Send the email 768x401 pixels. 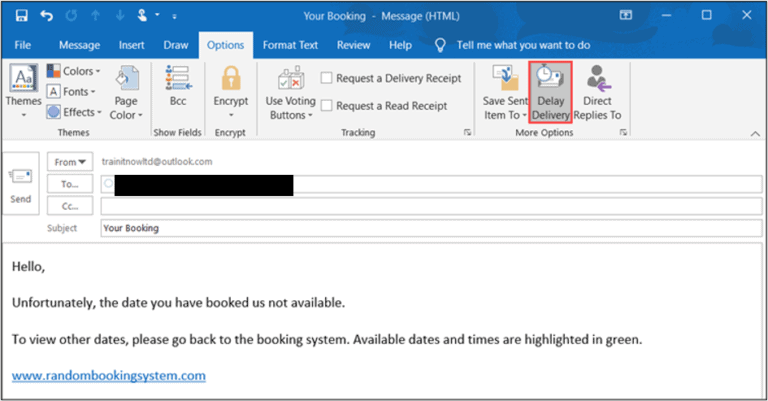click(21, 184)
